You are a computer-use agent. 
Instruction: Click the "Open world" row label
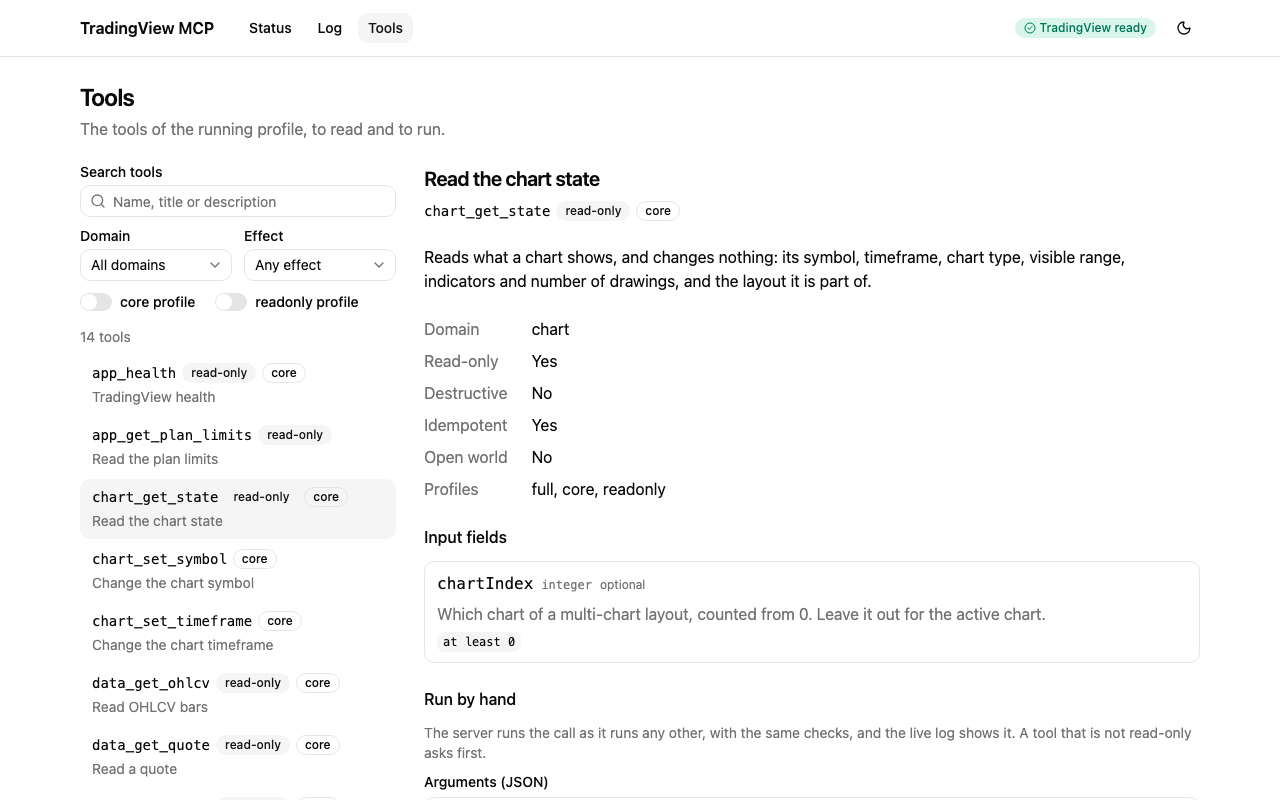[x=465, y=457]
